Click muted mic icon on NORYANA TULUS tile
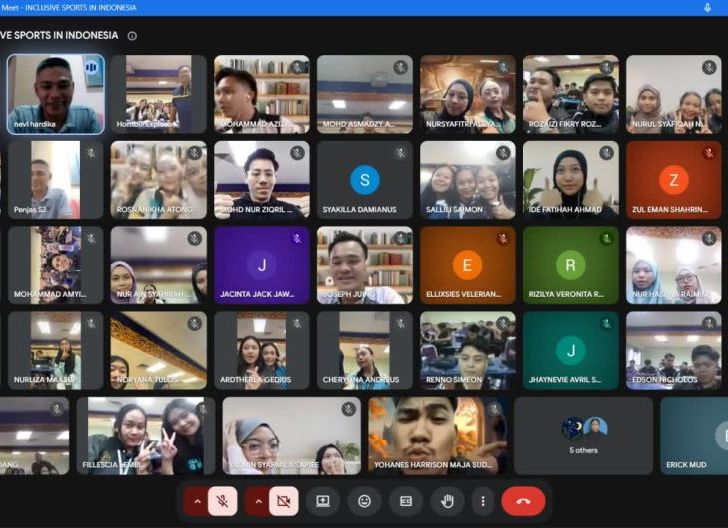 [x=195, y=324]
